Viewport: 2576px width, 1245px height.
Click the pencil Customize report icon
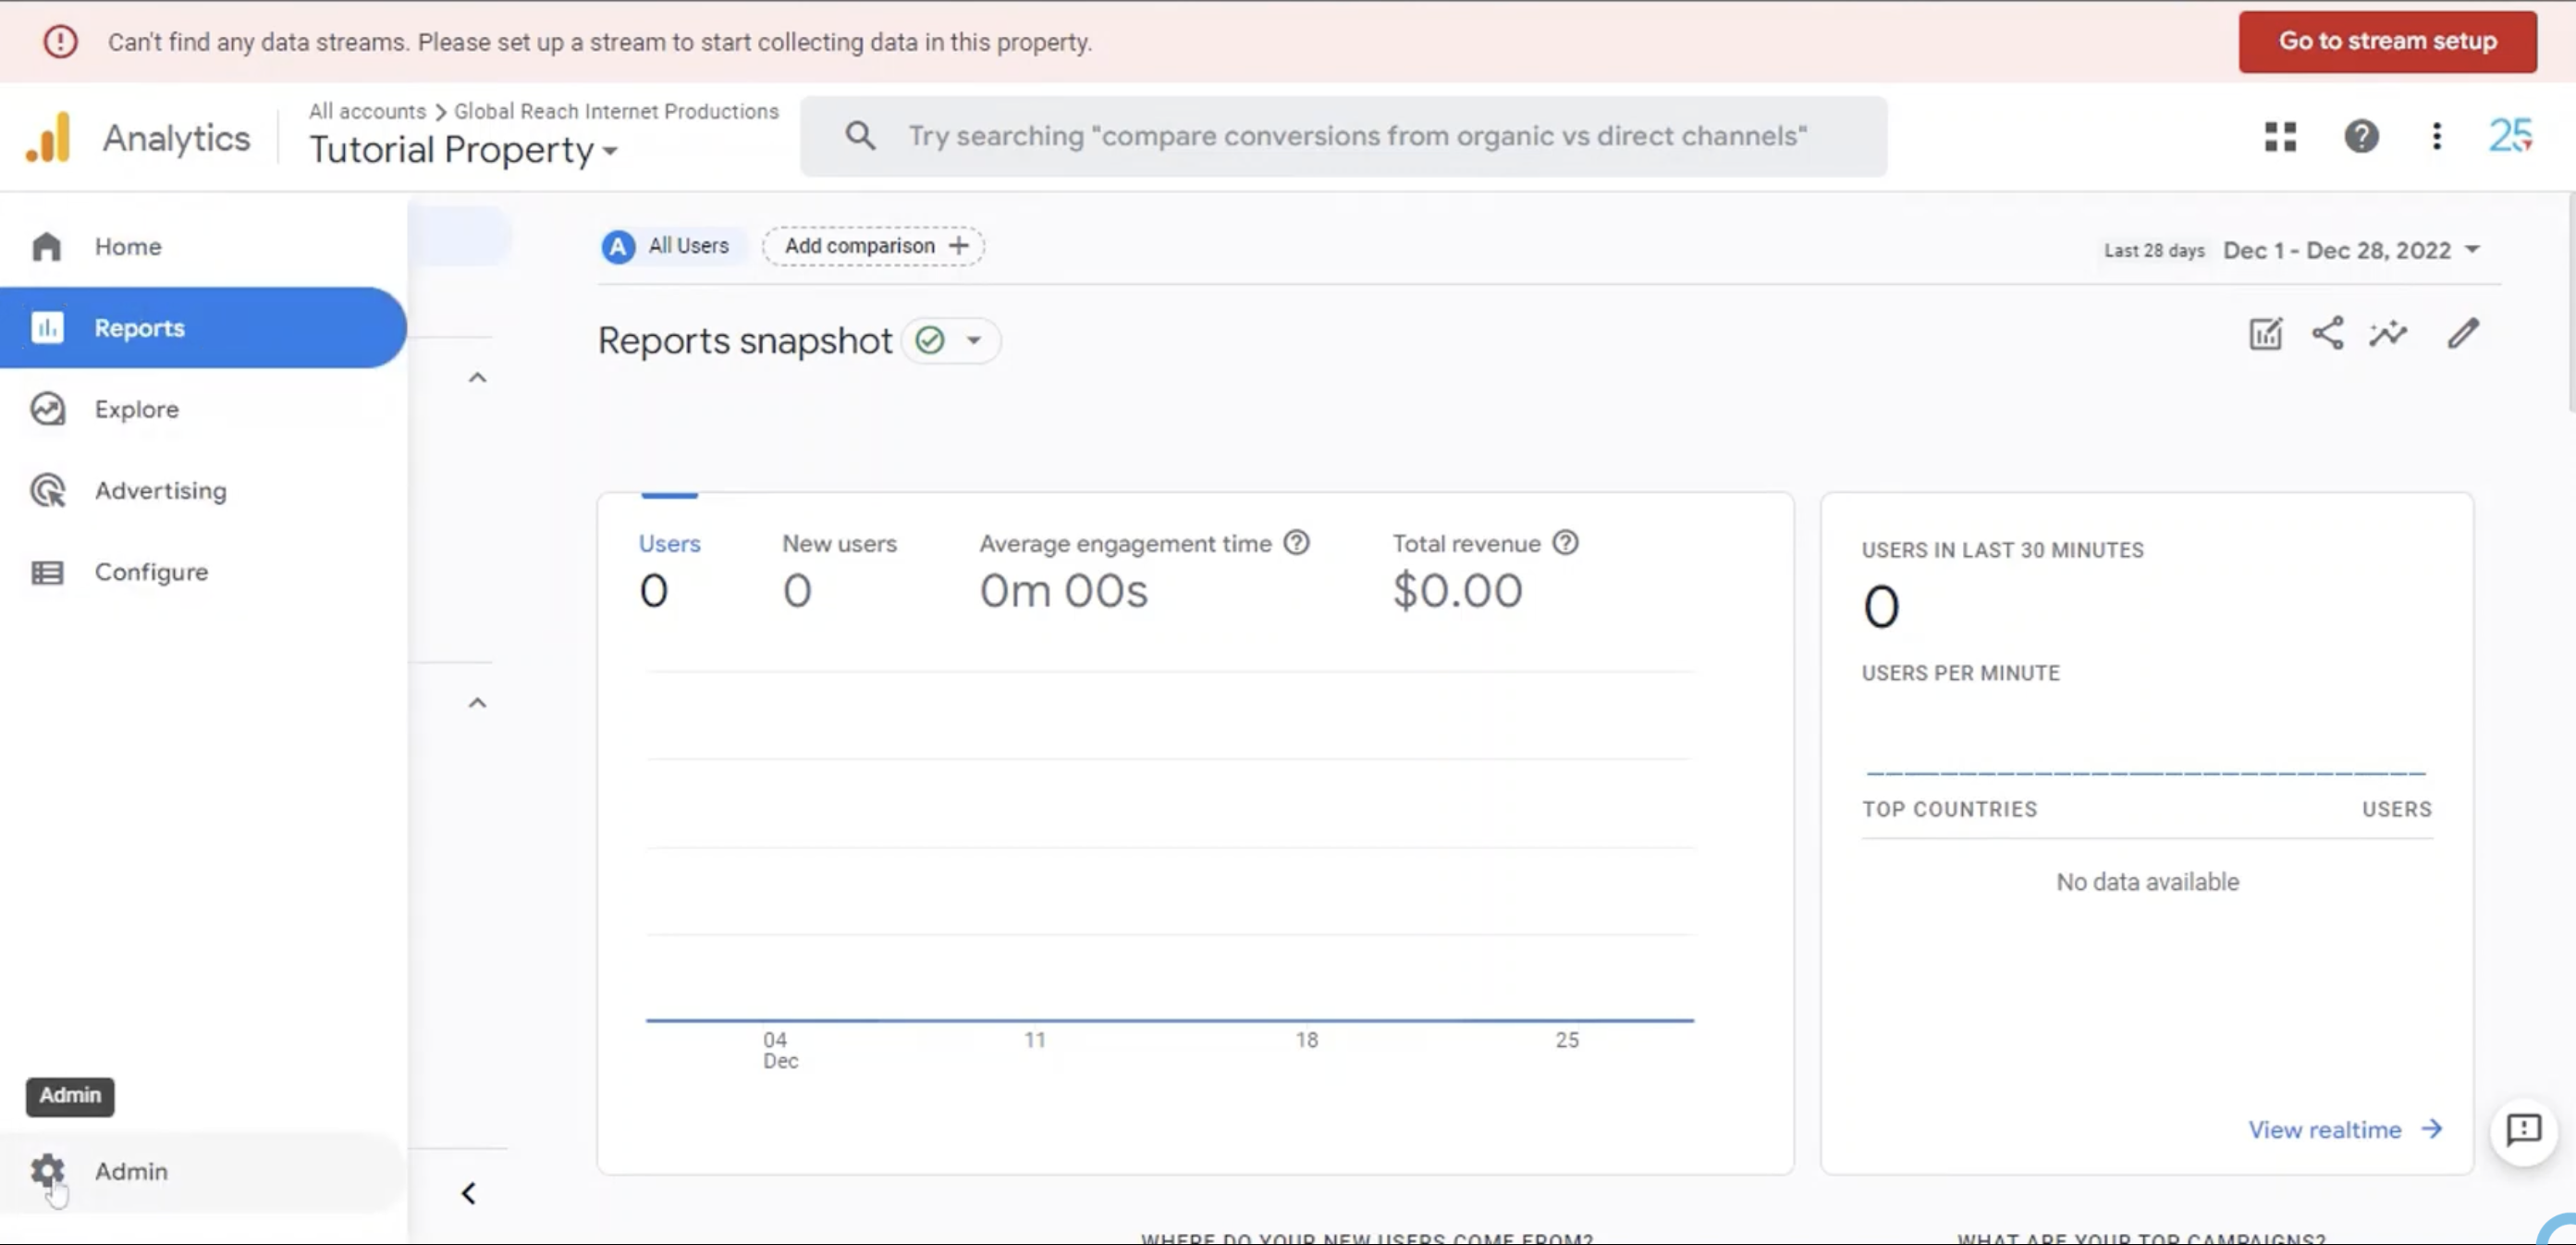(2463, 333)
